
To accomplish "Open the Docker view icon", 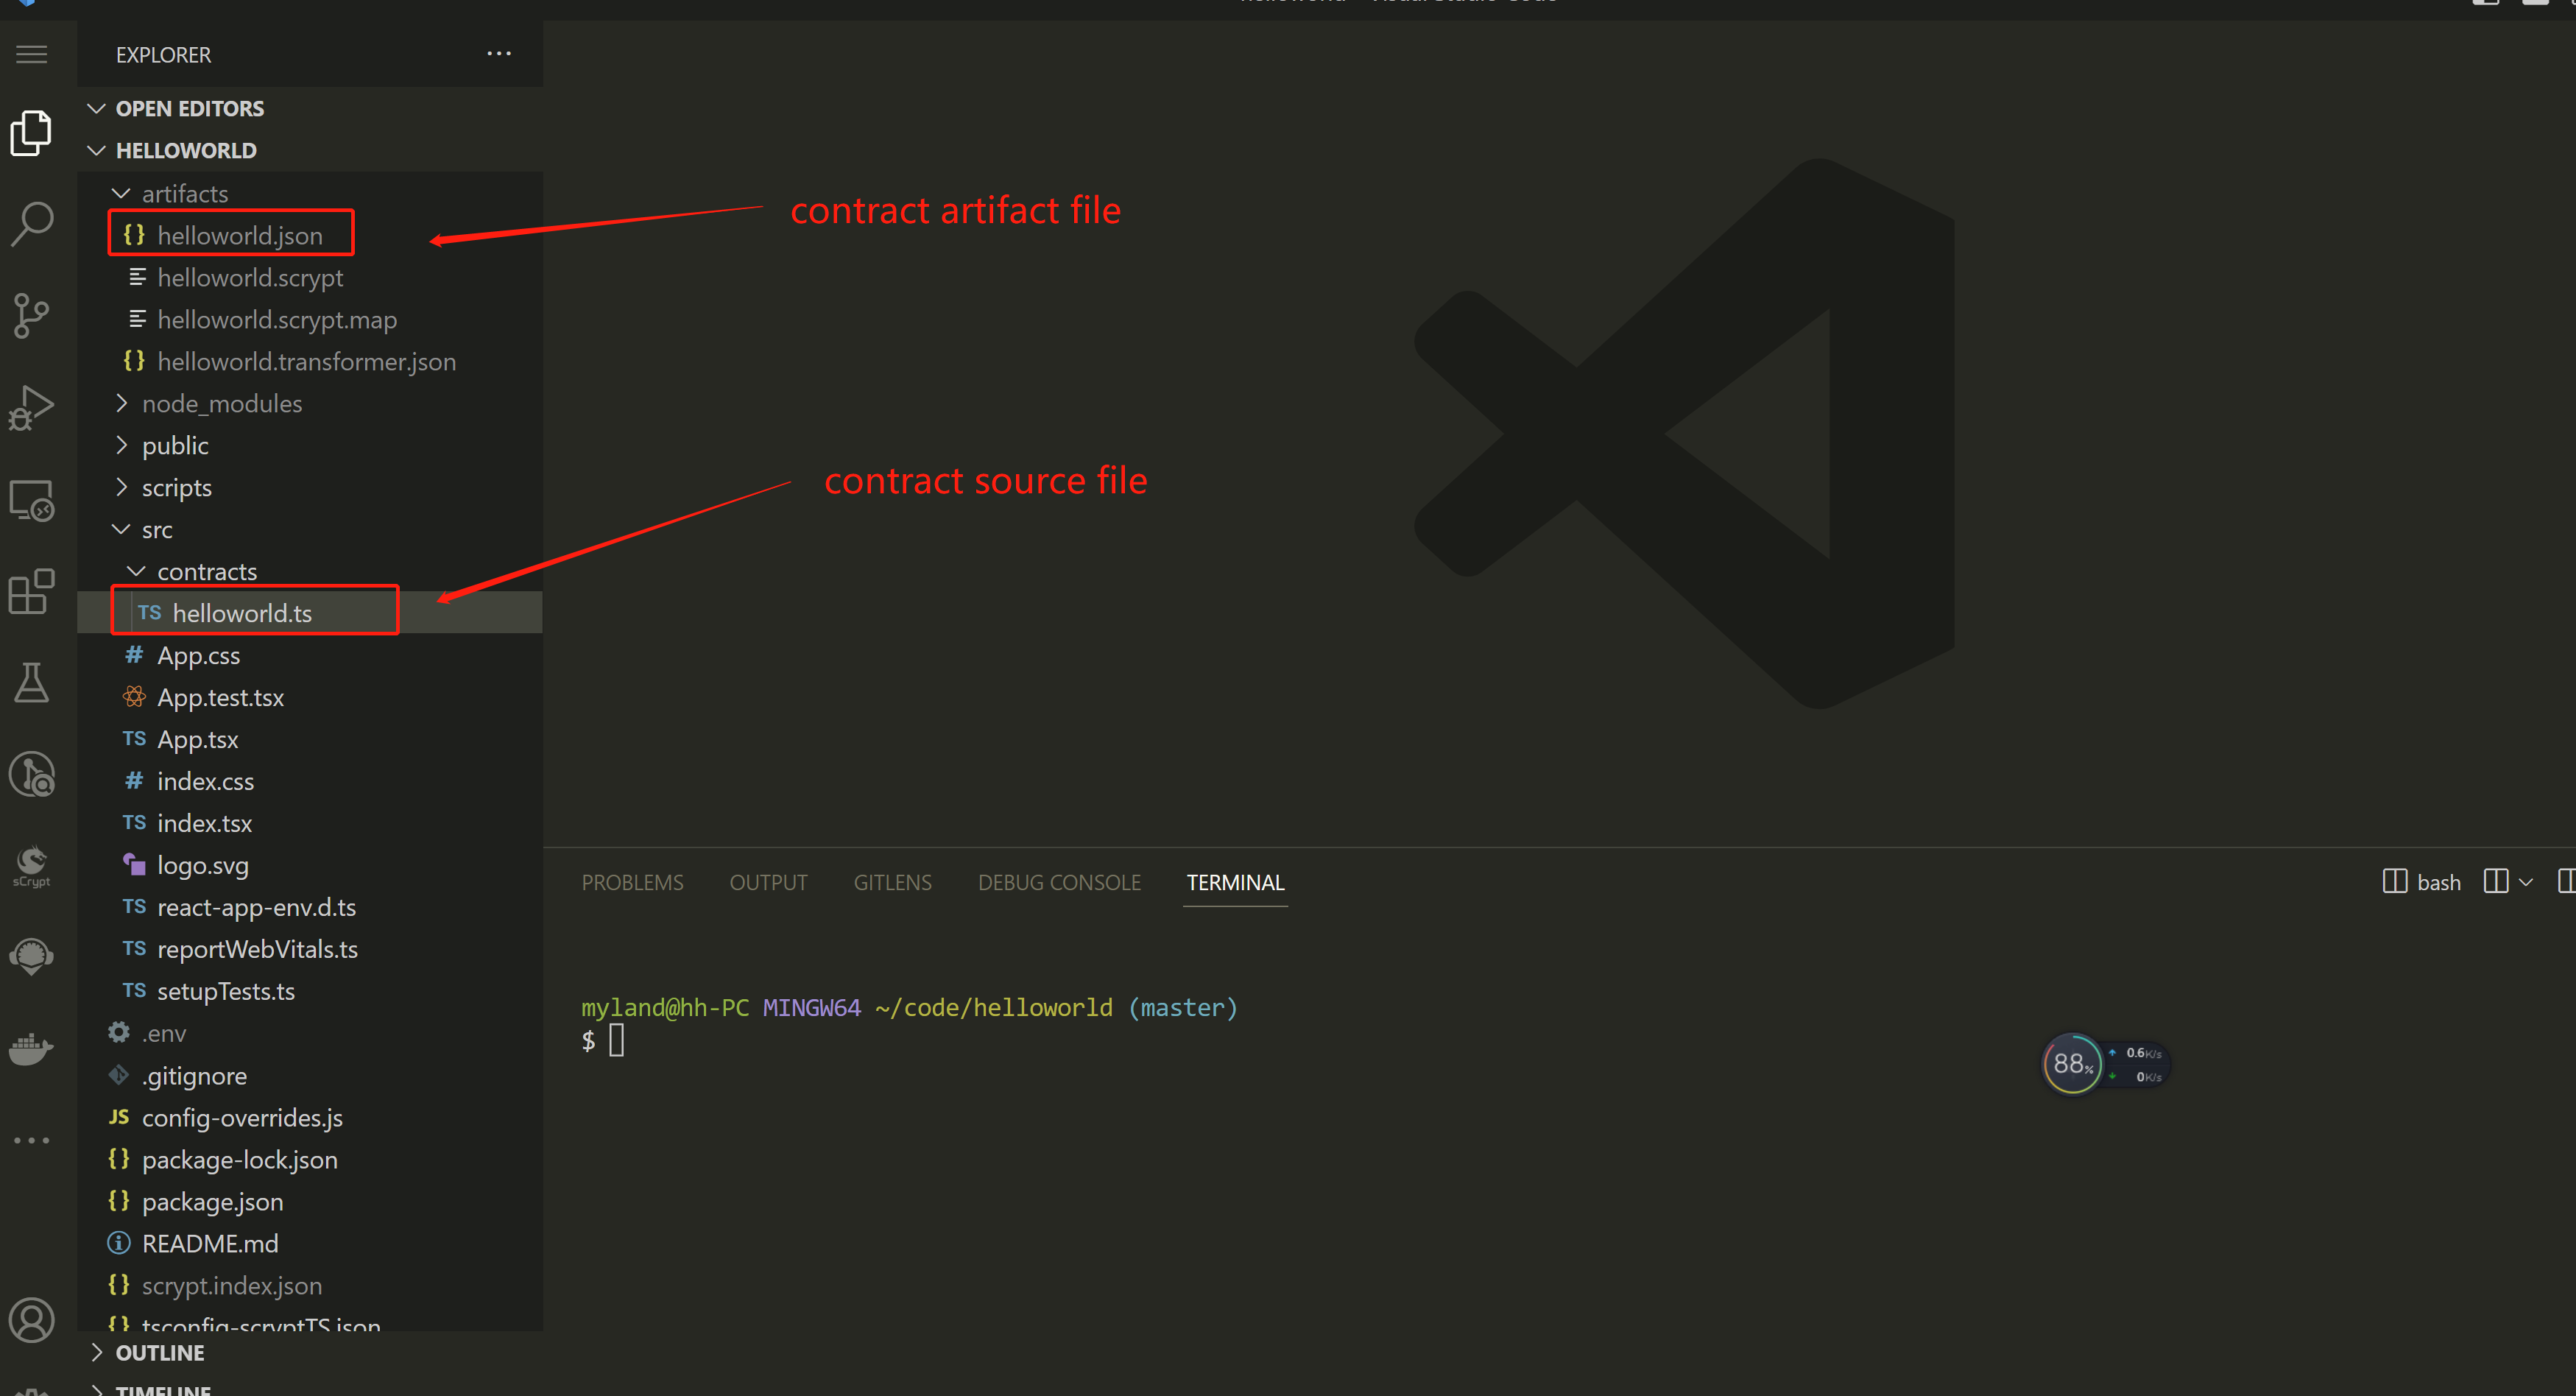I will click(x=32, y=1048).
